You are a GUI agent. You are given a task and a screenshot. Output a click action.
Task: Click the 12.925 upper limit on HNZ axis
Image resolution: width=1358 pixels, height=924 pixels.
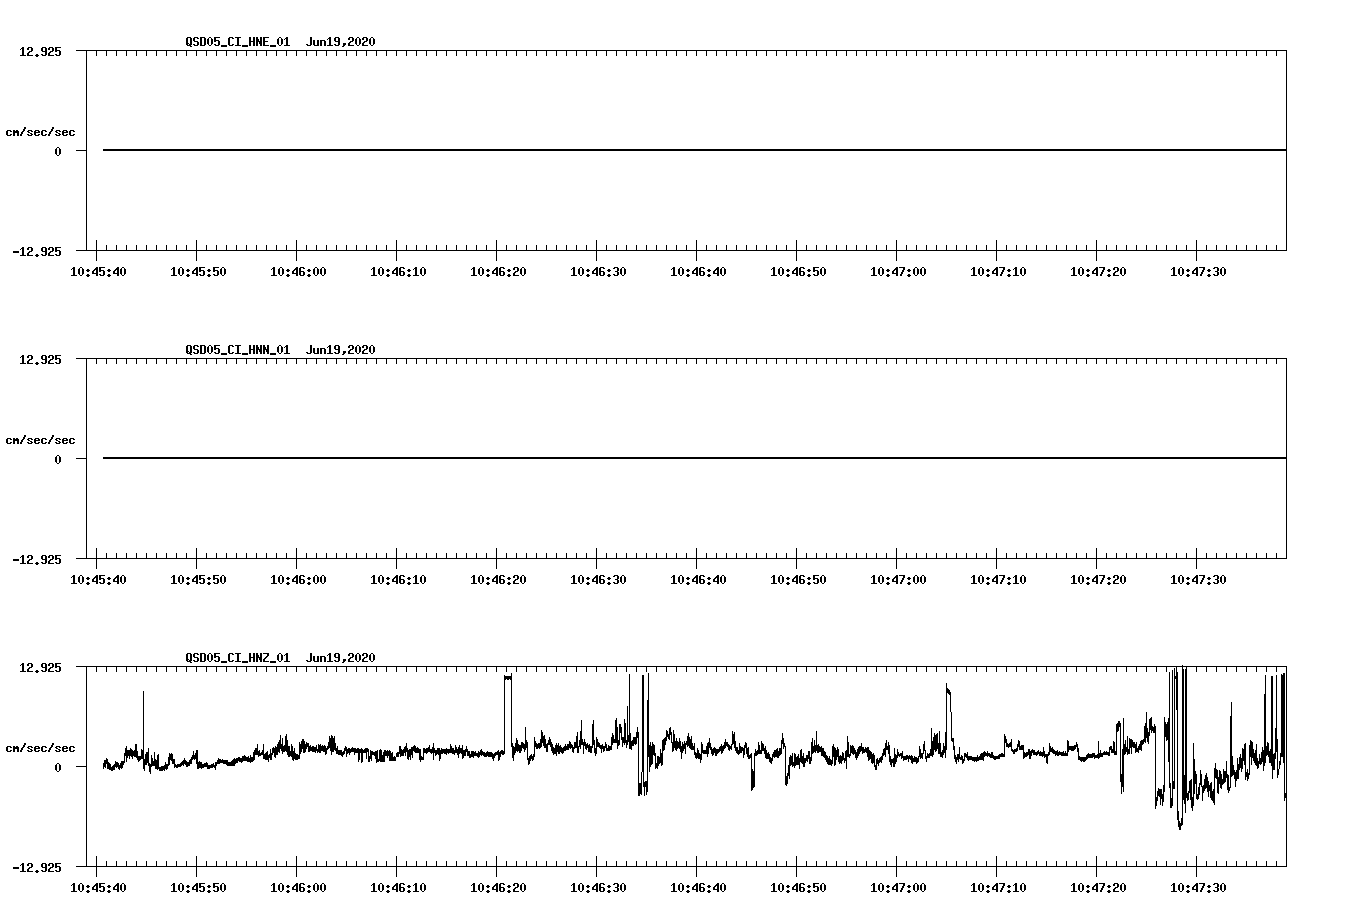40,668
